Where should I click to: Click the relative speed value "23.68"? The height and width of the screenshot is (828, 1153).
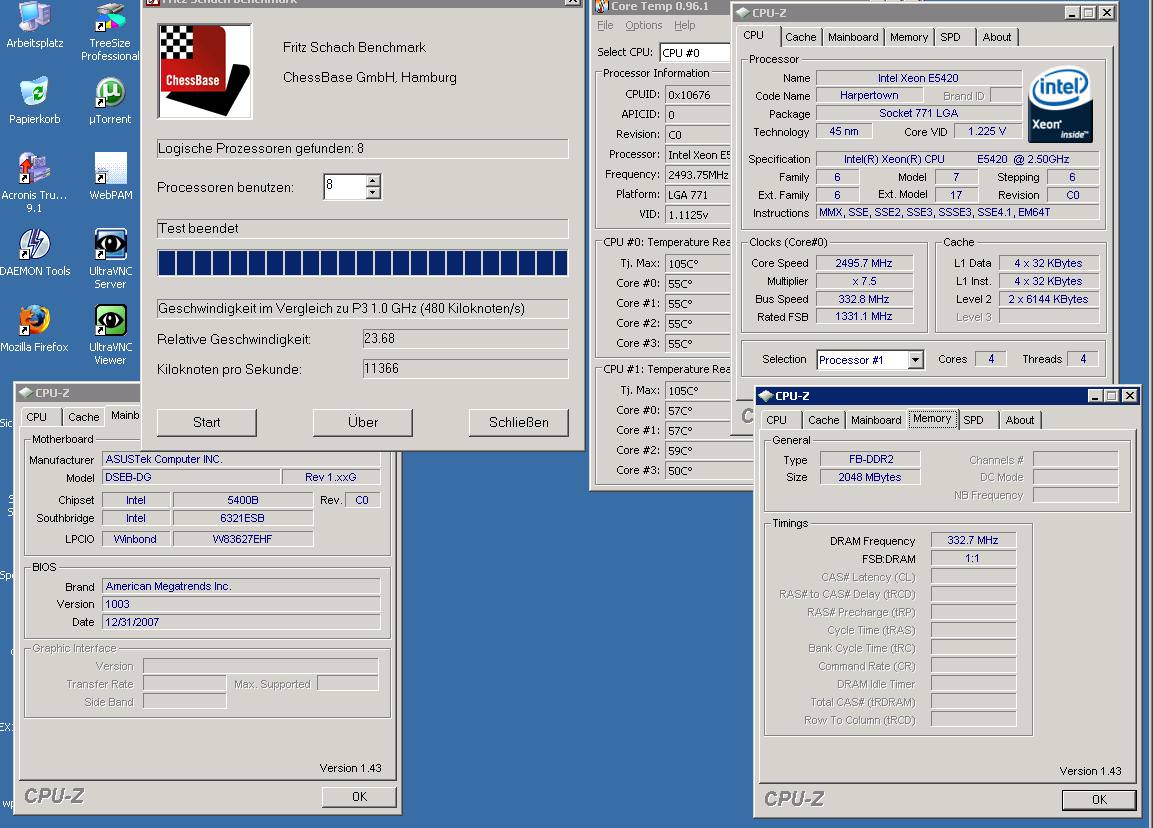465,339
